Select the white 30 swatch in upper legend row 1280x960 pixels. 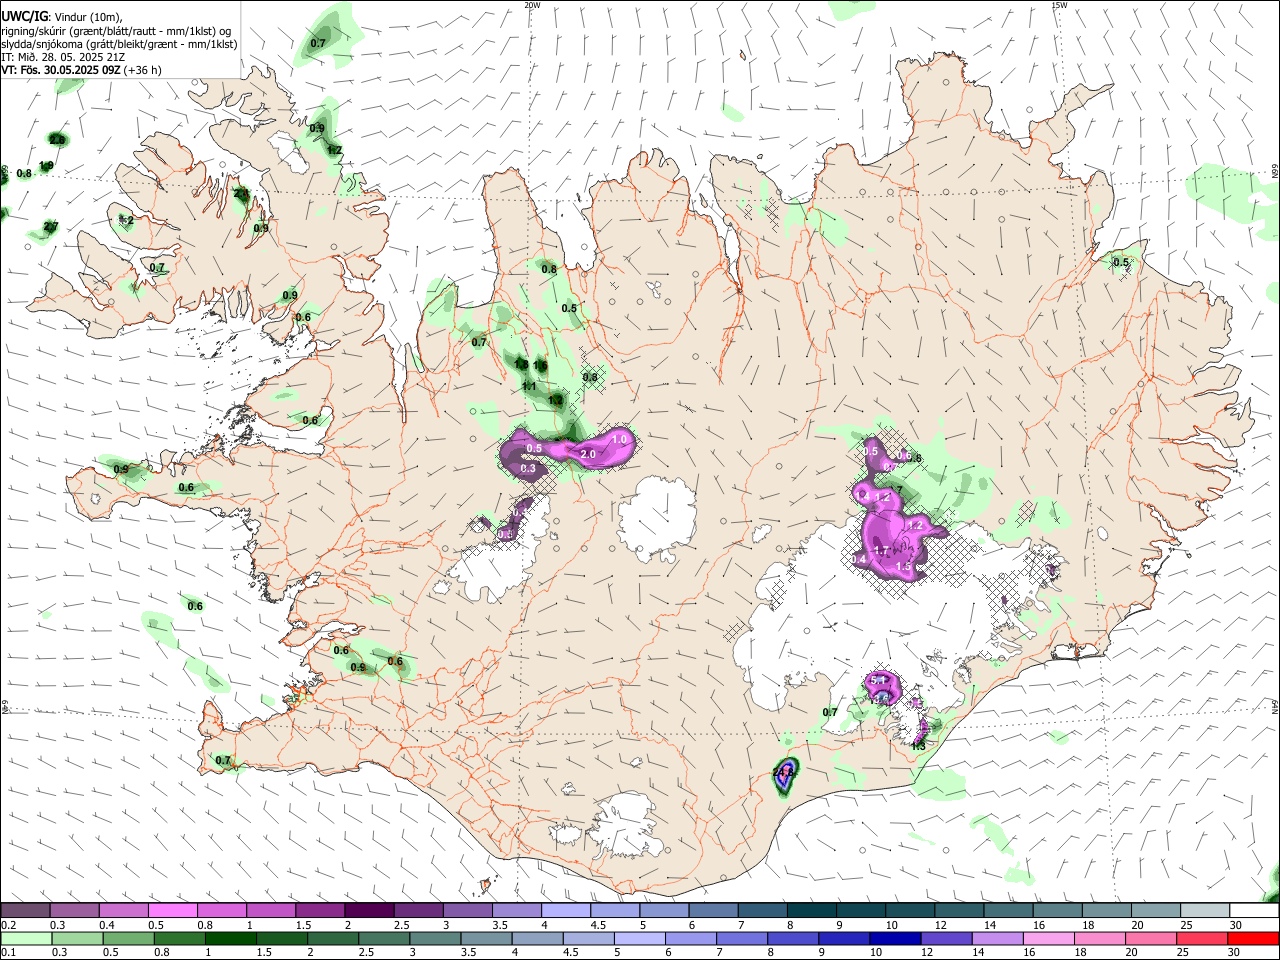1254,911
